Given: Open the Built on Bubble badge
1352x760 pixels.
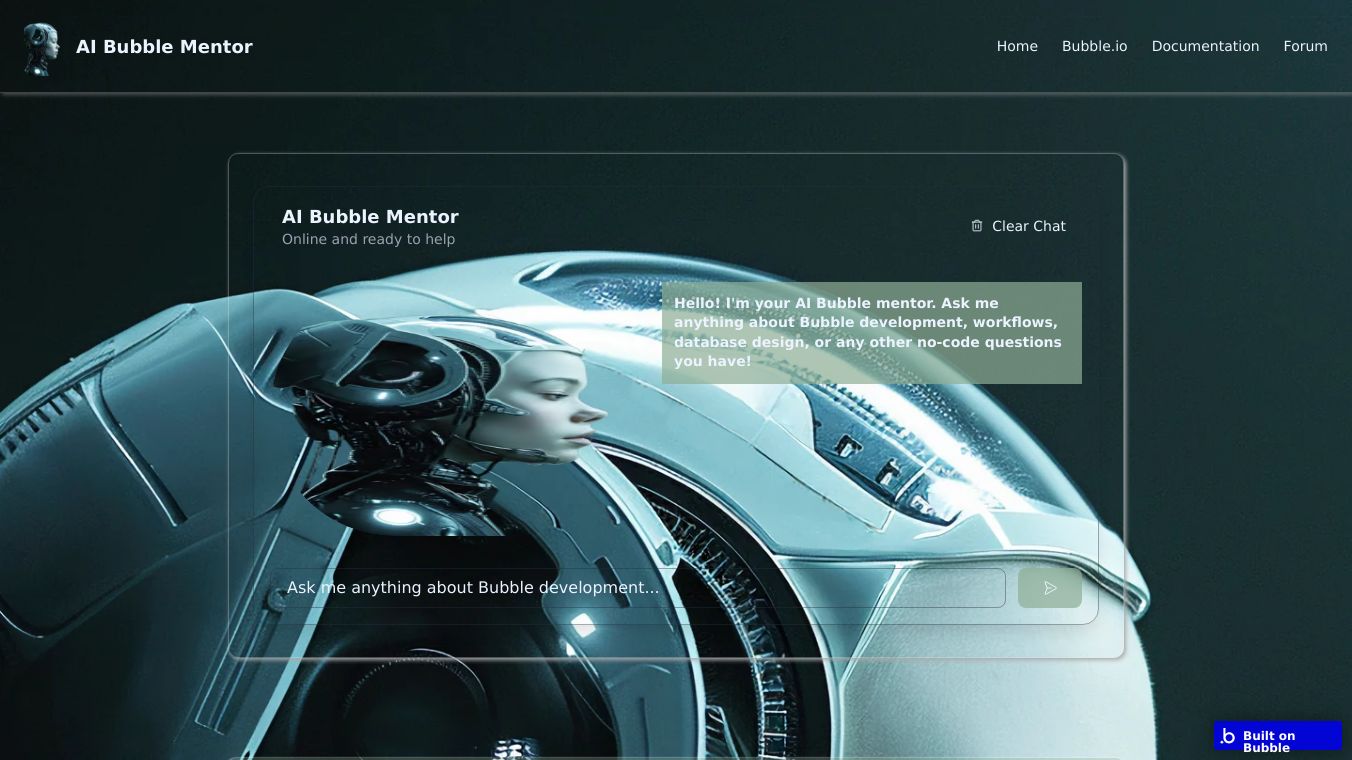Looking at the screenshot, I should point(1278,737).
